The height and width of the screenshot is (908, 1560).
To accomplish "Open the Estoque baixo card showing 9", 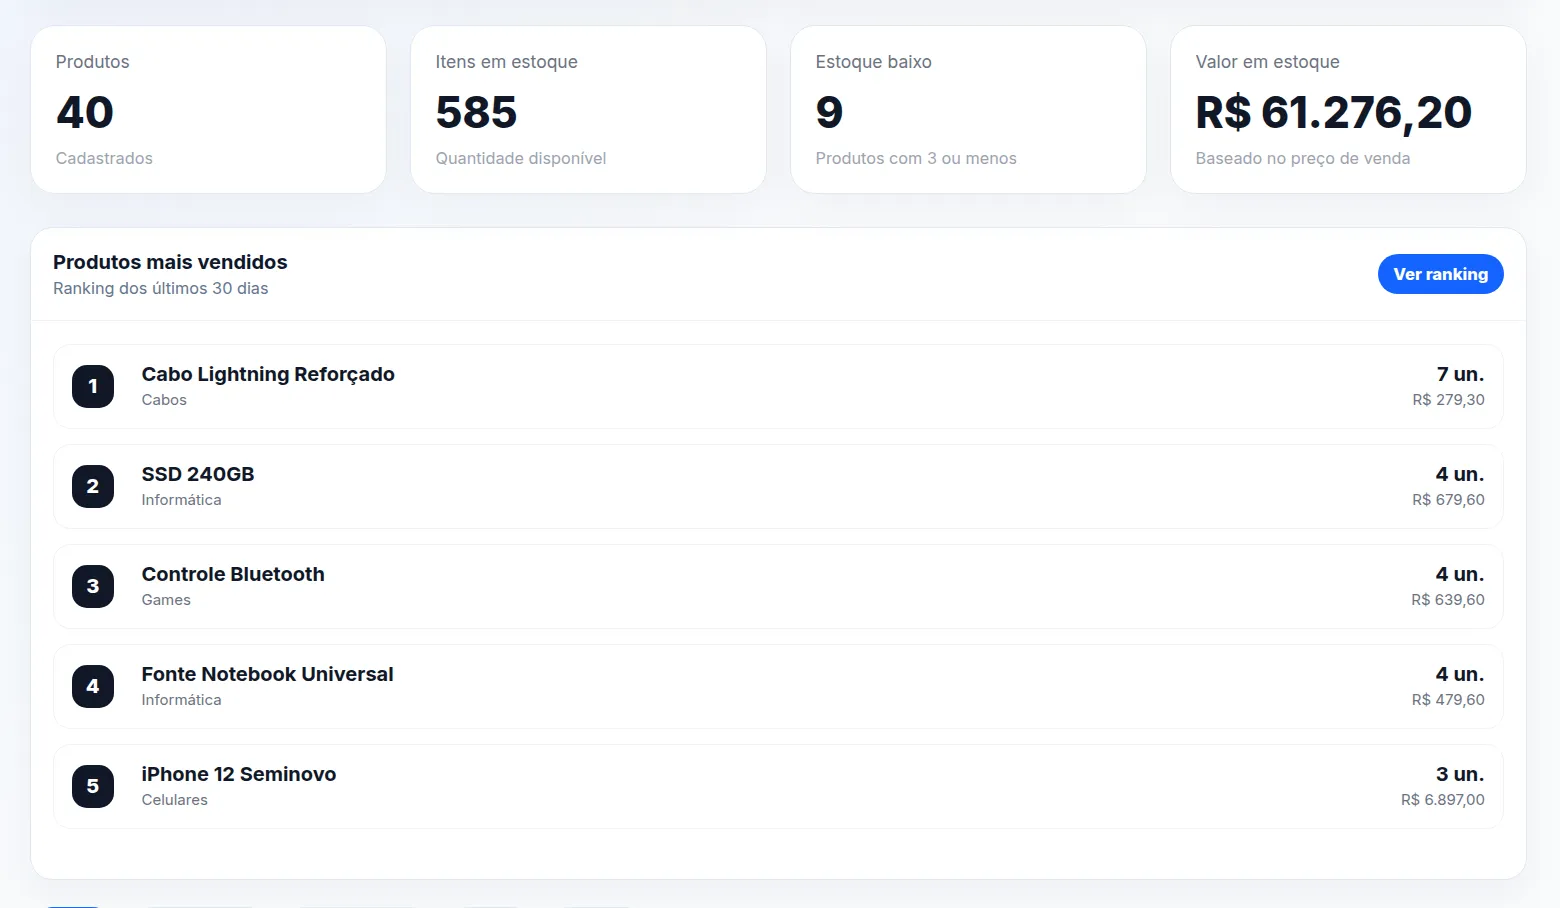I will (x=968, y=110).
